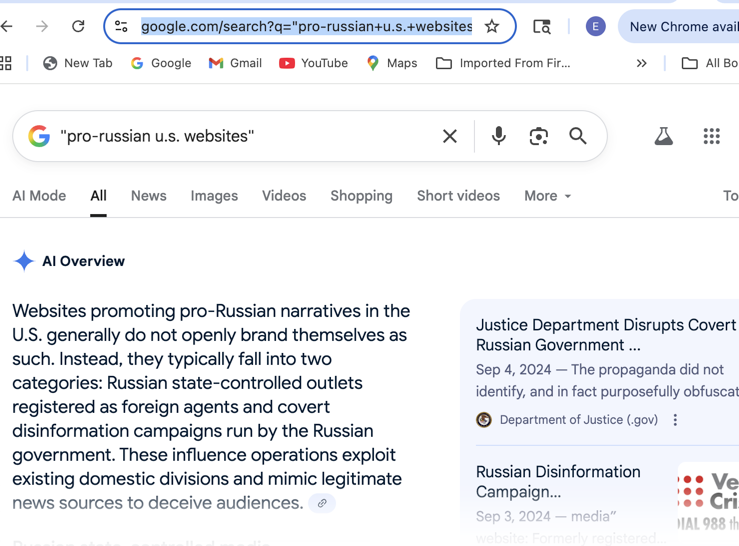The height and width of the screenshot is (546, 739).
Task: Click the magnifying glass search button
Action: pyautogui.click(x=578, y=136)
